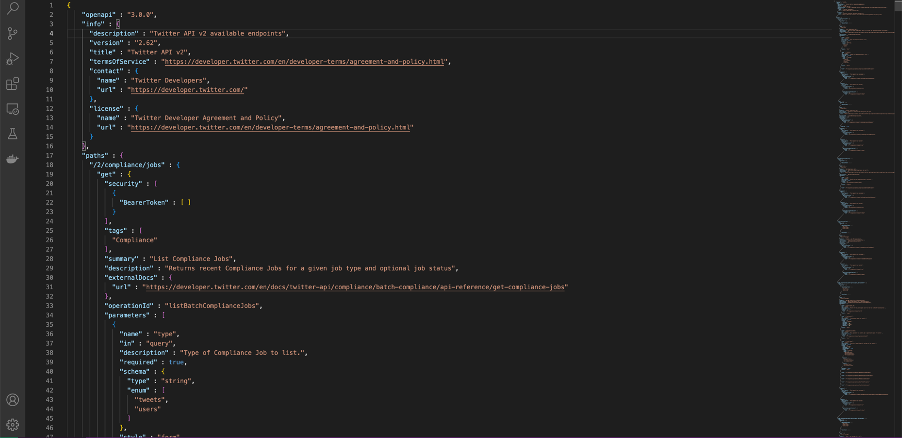Open the Accounts menu icon
This screenshot has width=902, height=438.
coord(12,400)
